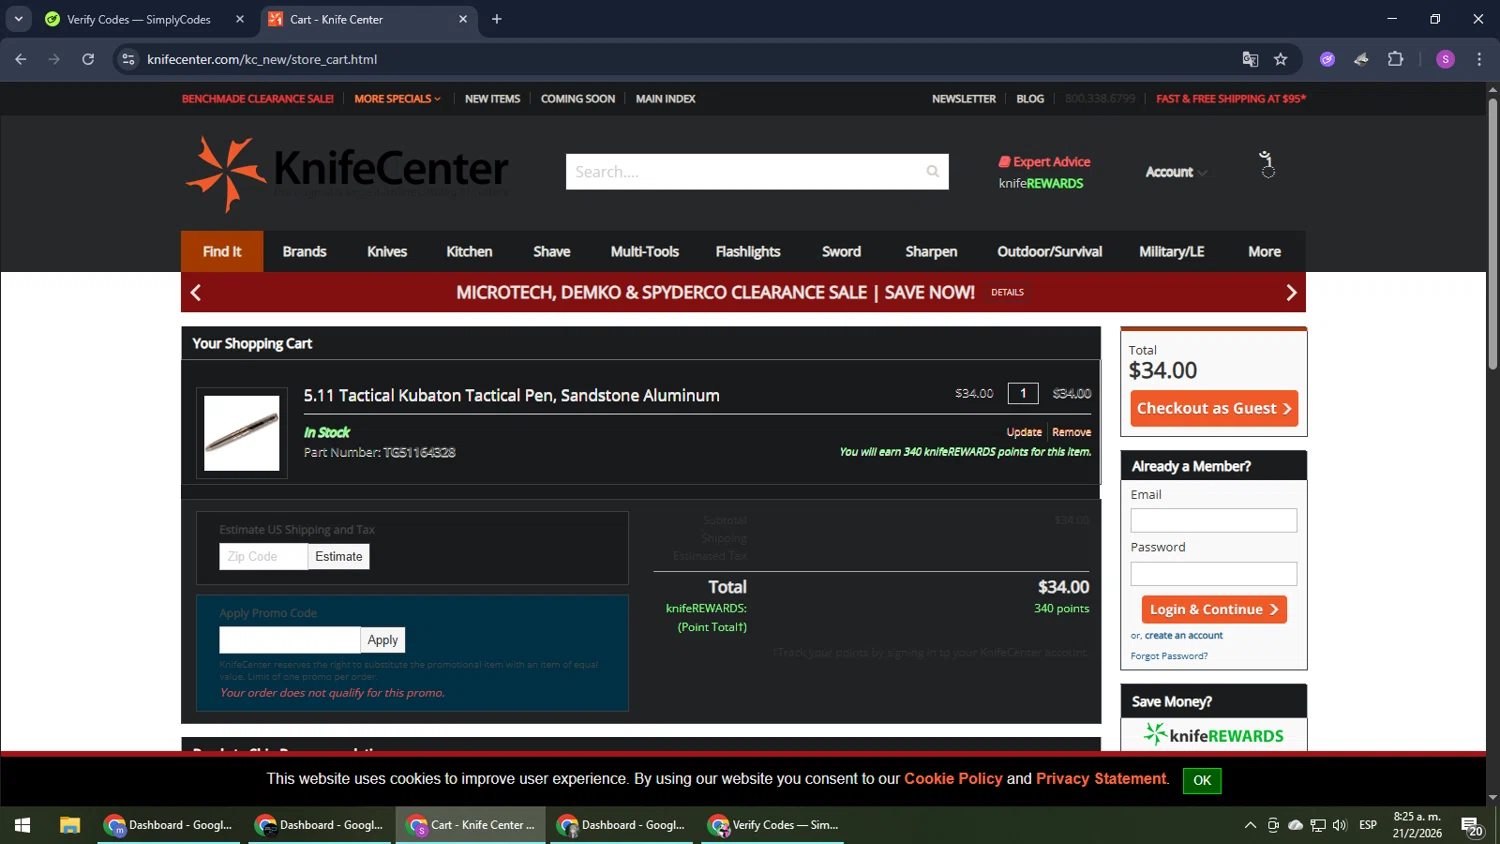Expand the More Specials dropdown
The width and height of the screenshot is (1500, 844).
point(397,99)
